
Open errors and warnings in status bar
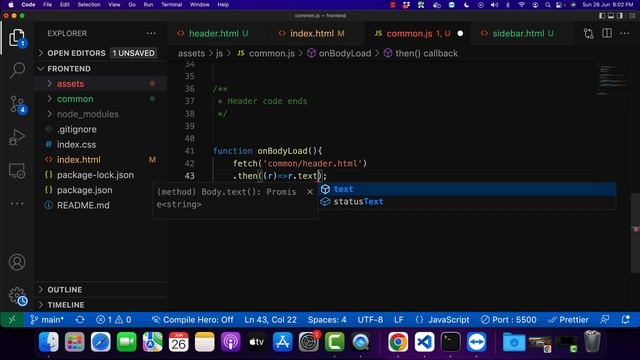pos(113,320)
